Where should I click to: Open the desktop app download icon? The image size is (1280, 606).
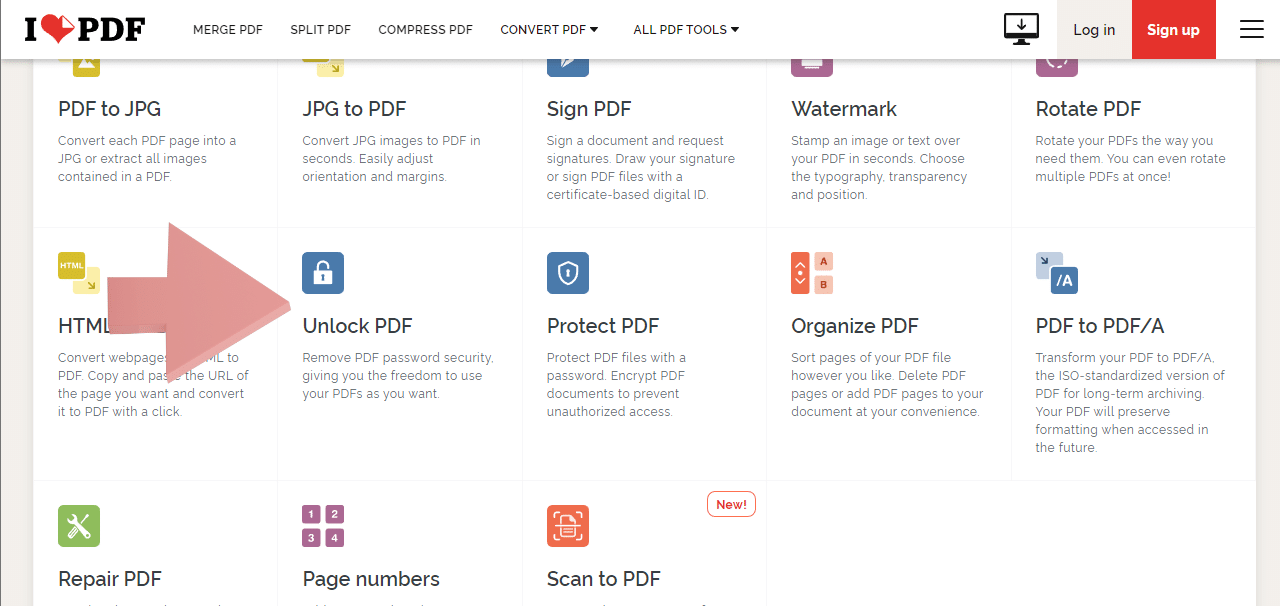pyautogui.click(x=1022, y=29)
